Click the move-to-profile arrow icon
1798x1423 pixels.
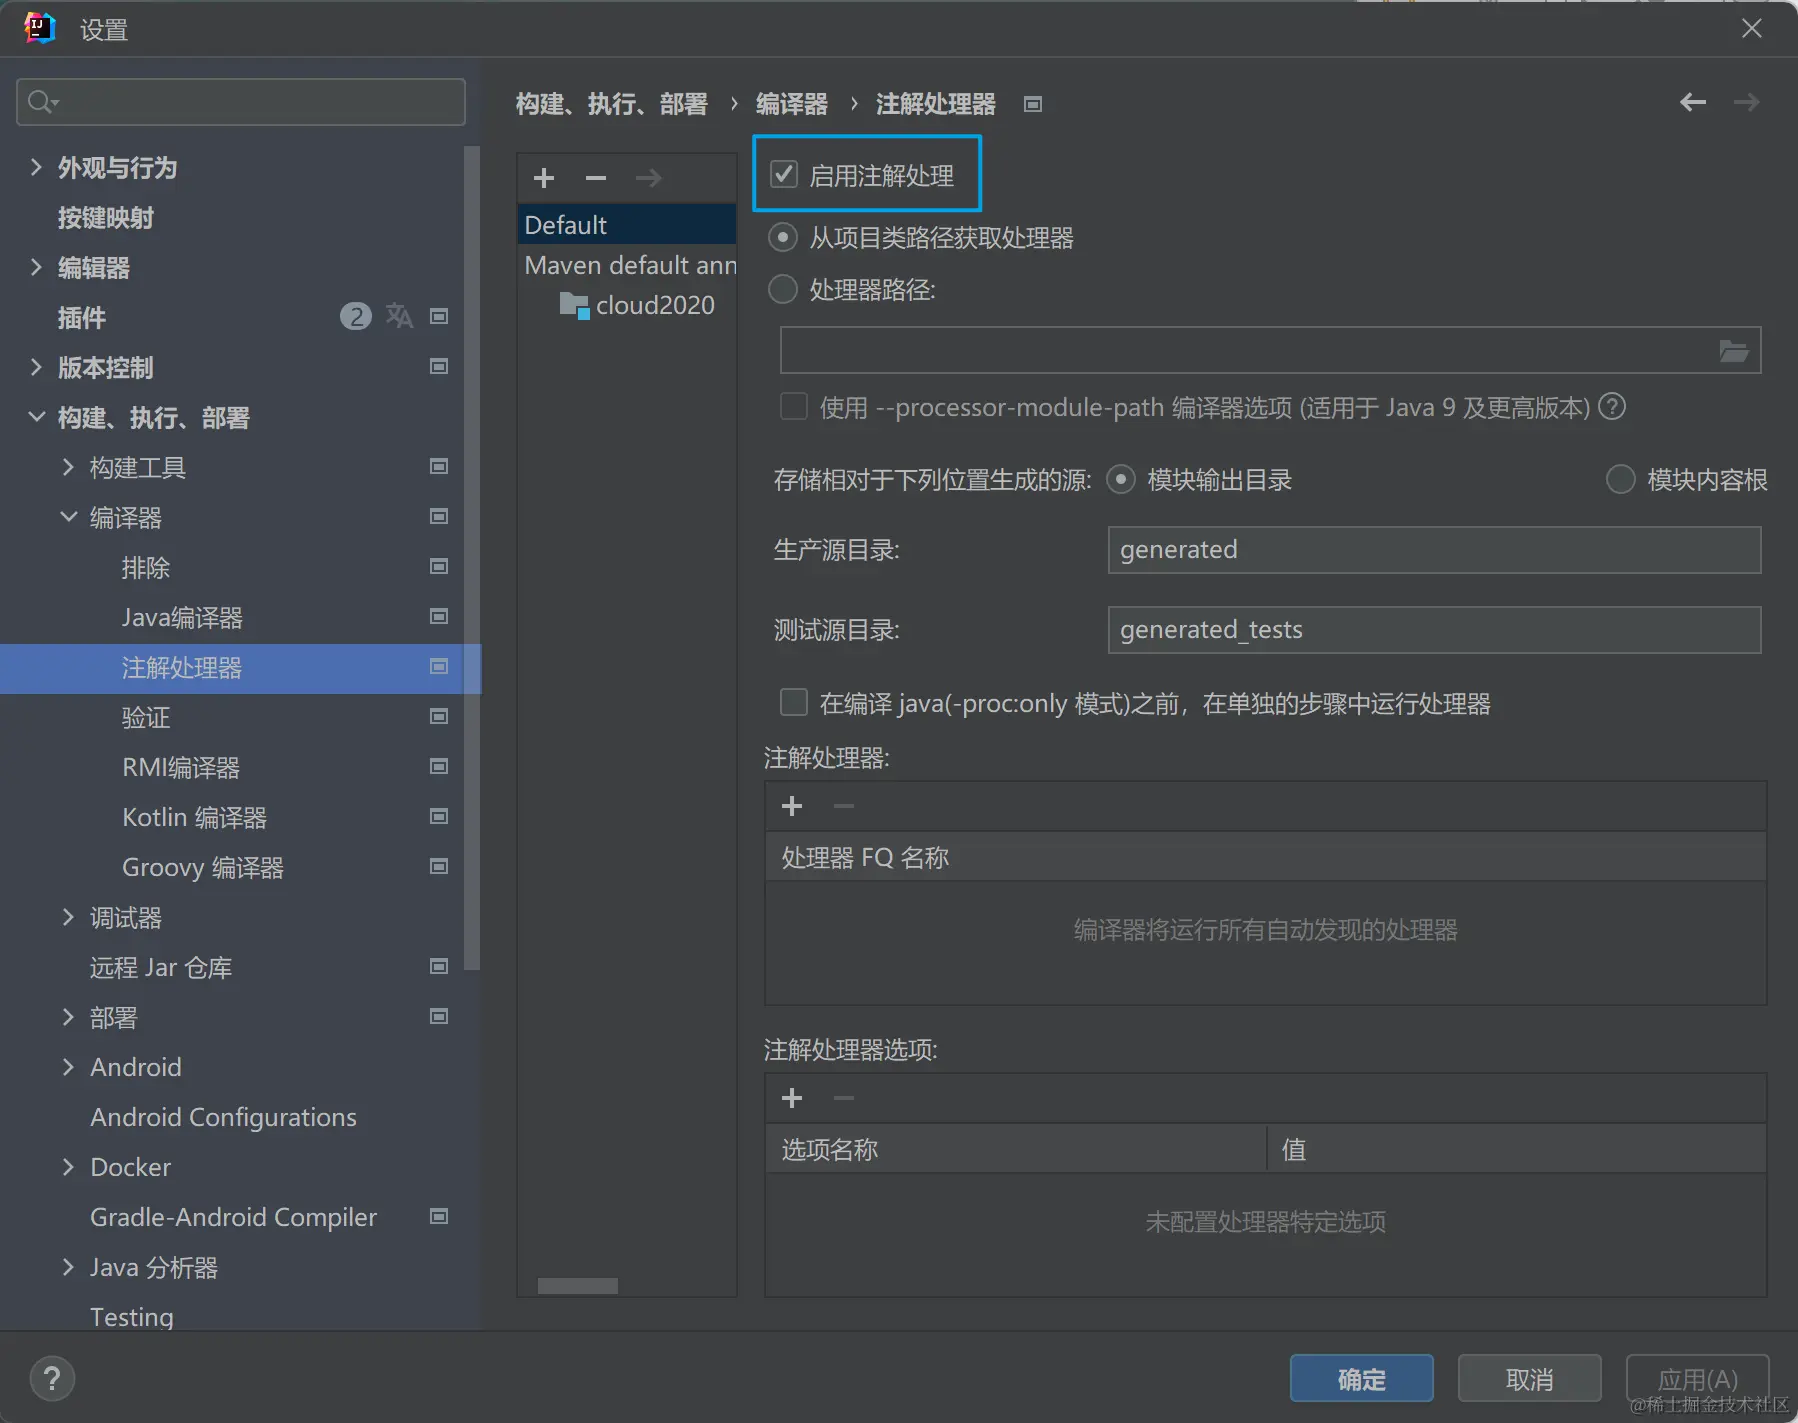click(x=648, y=178)
